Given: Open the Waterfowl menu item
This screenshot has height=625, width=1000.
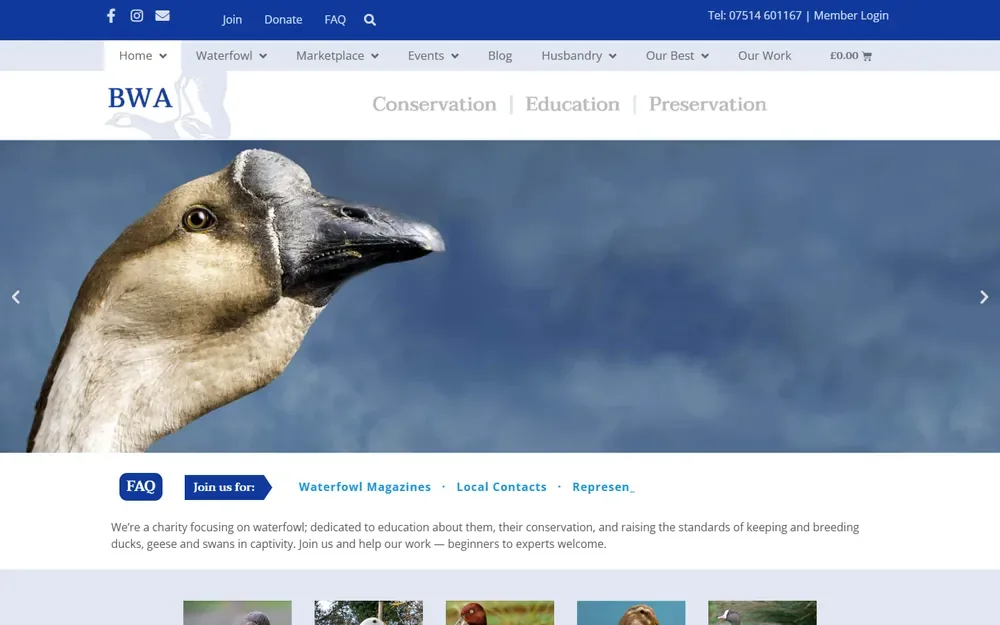Looking at the screenshot, I should tap(224, 55).
